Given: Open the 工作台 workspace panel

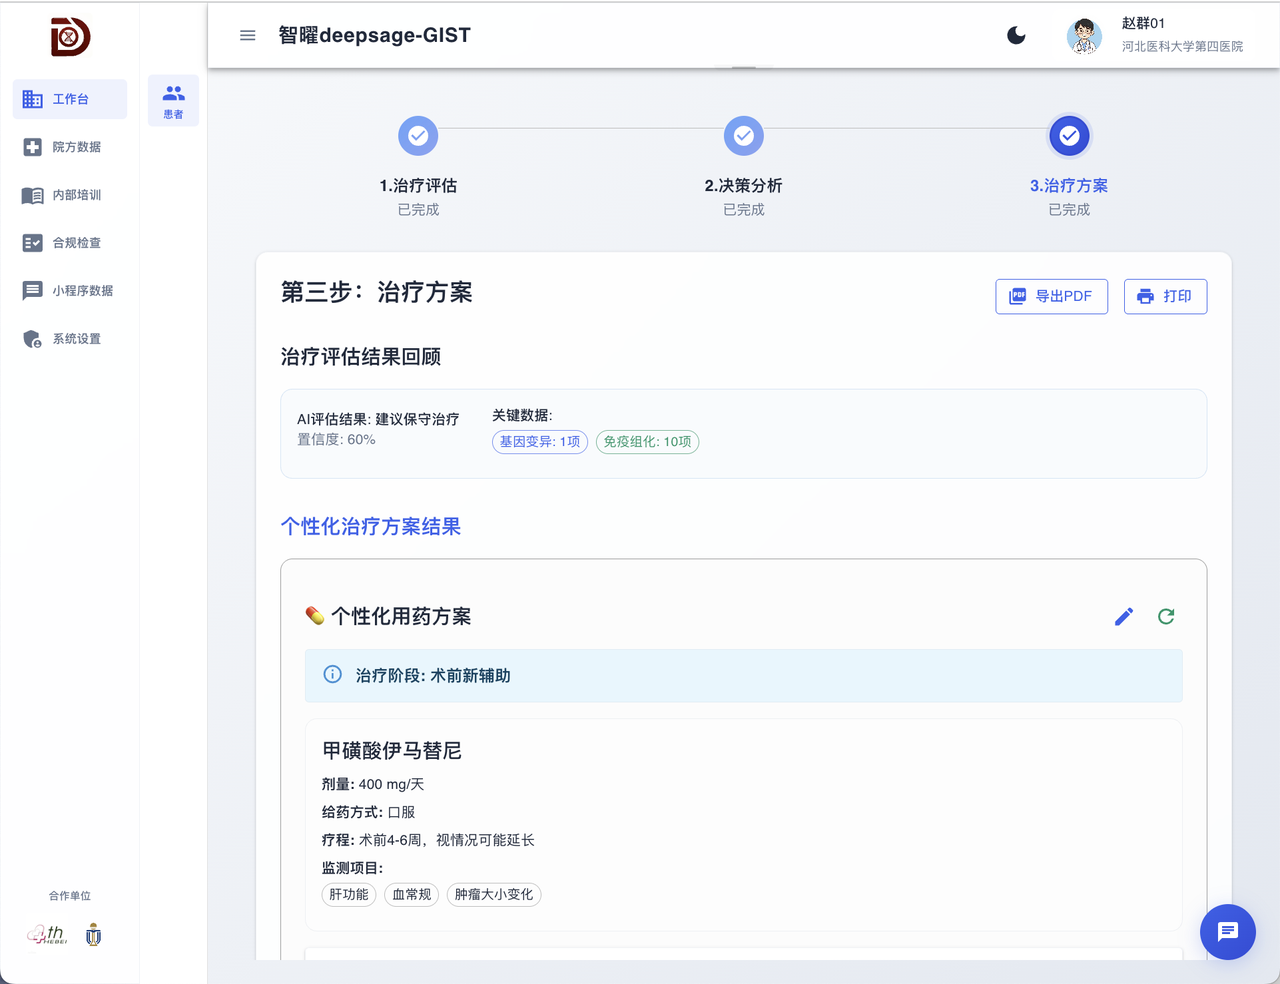Looking at the screenshot, I should [69, 98].
